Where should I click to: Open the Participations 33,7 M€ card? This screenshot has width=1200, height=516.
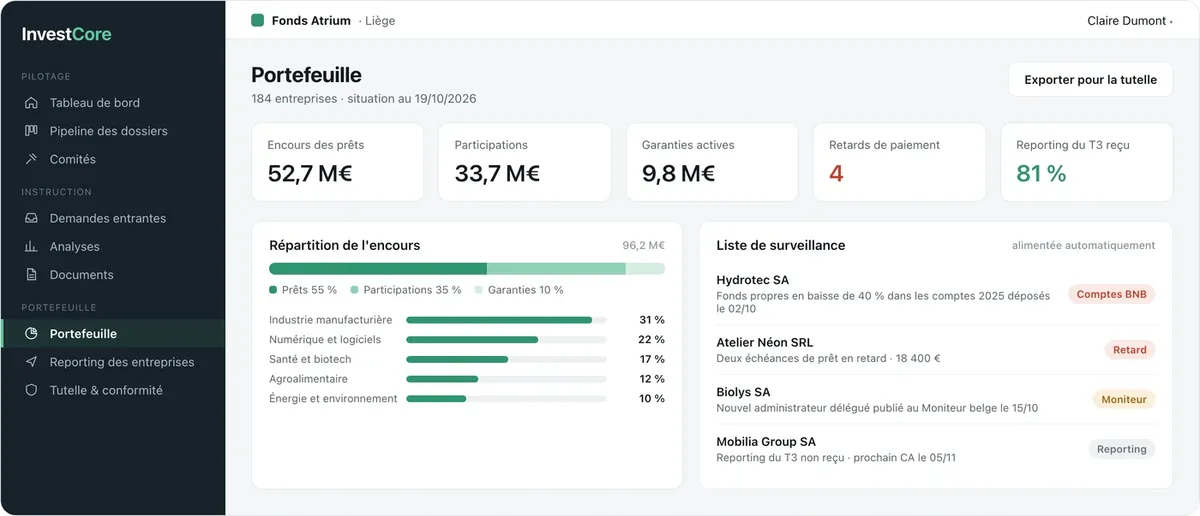[x=525, y=162]
